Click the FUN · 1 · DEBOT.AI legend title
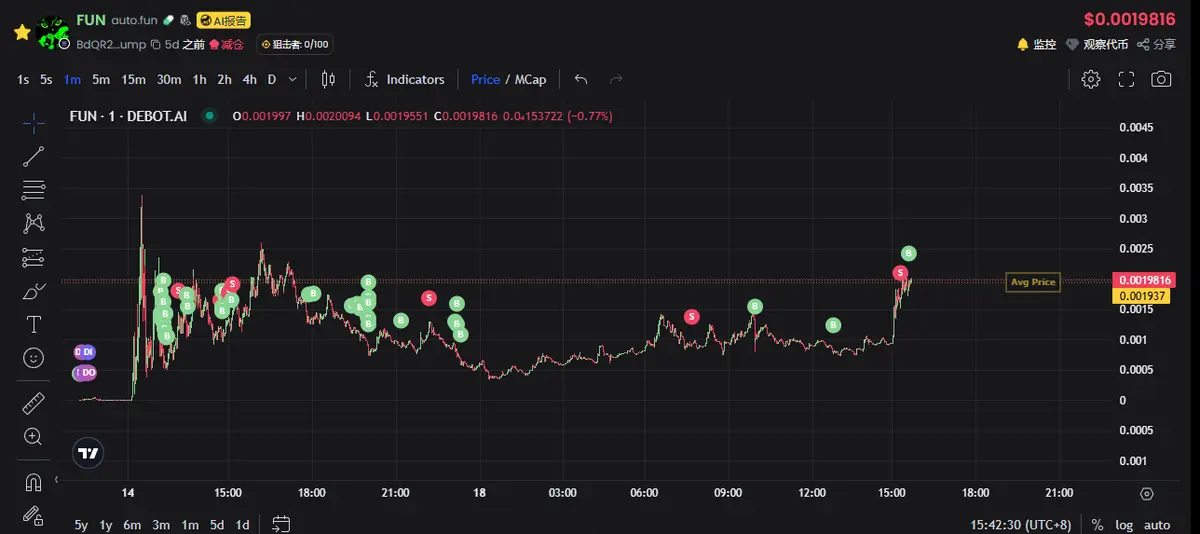Screen dimensions: 1200x534 tap(128, 116)
